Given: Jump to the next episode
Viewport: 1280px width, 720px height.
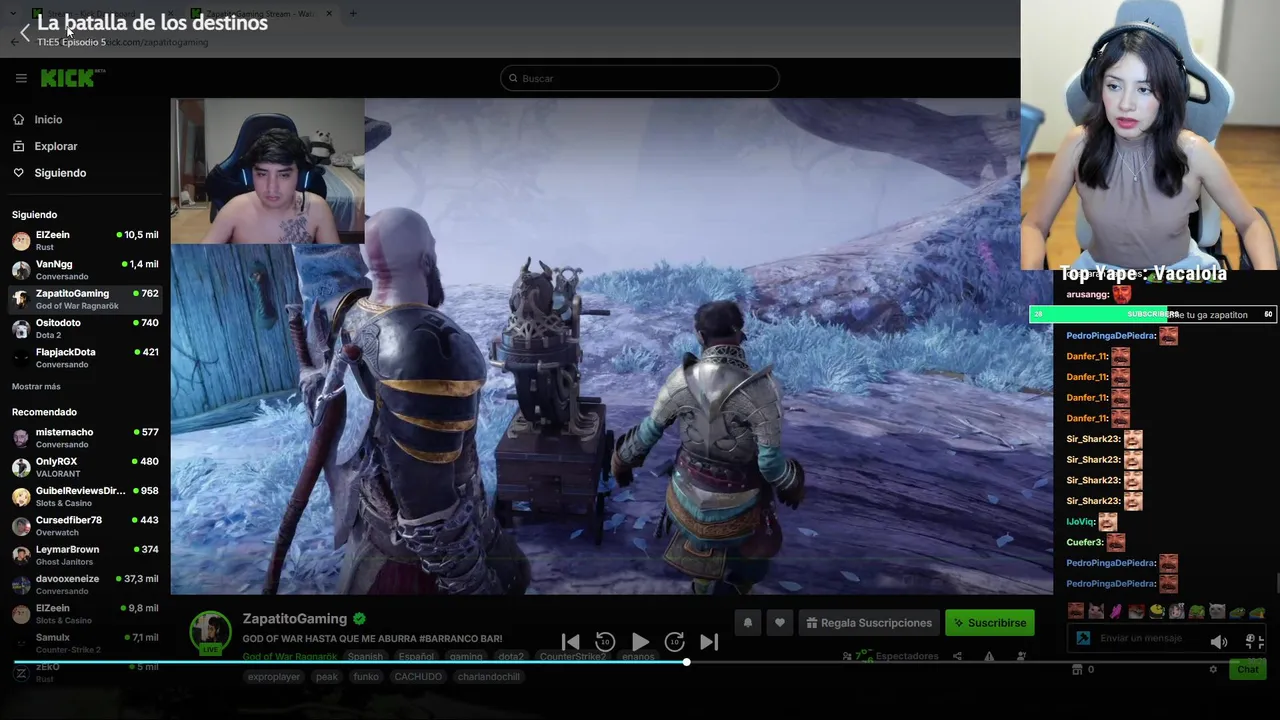Looking at the screenshot, I should [709, 642].
